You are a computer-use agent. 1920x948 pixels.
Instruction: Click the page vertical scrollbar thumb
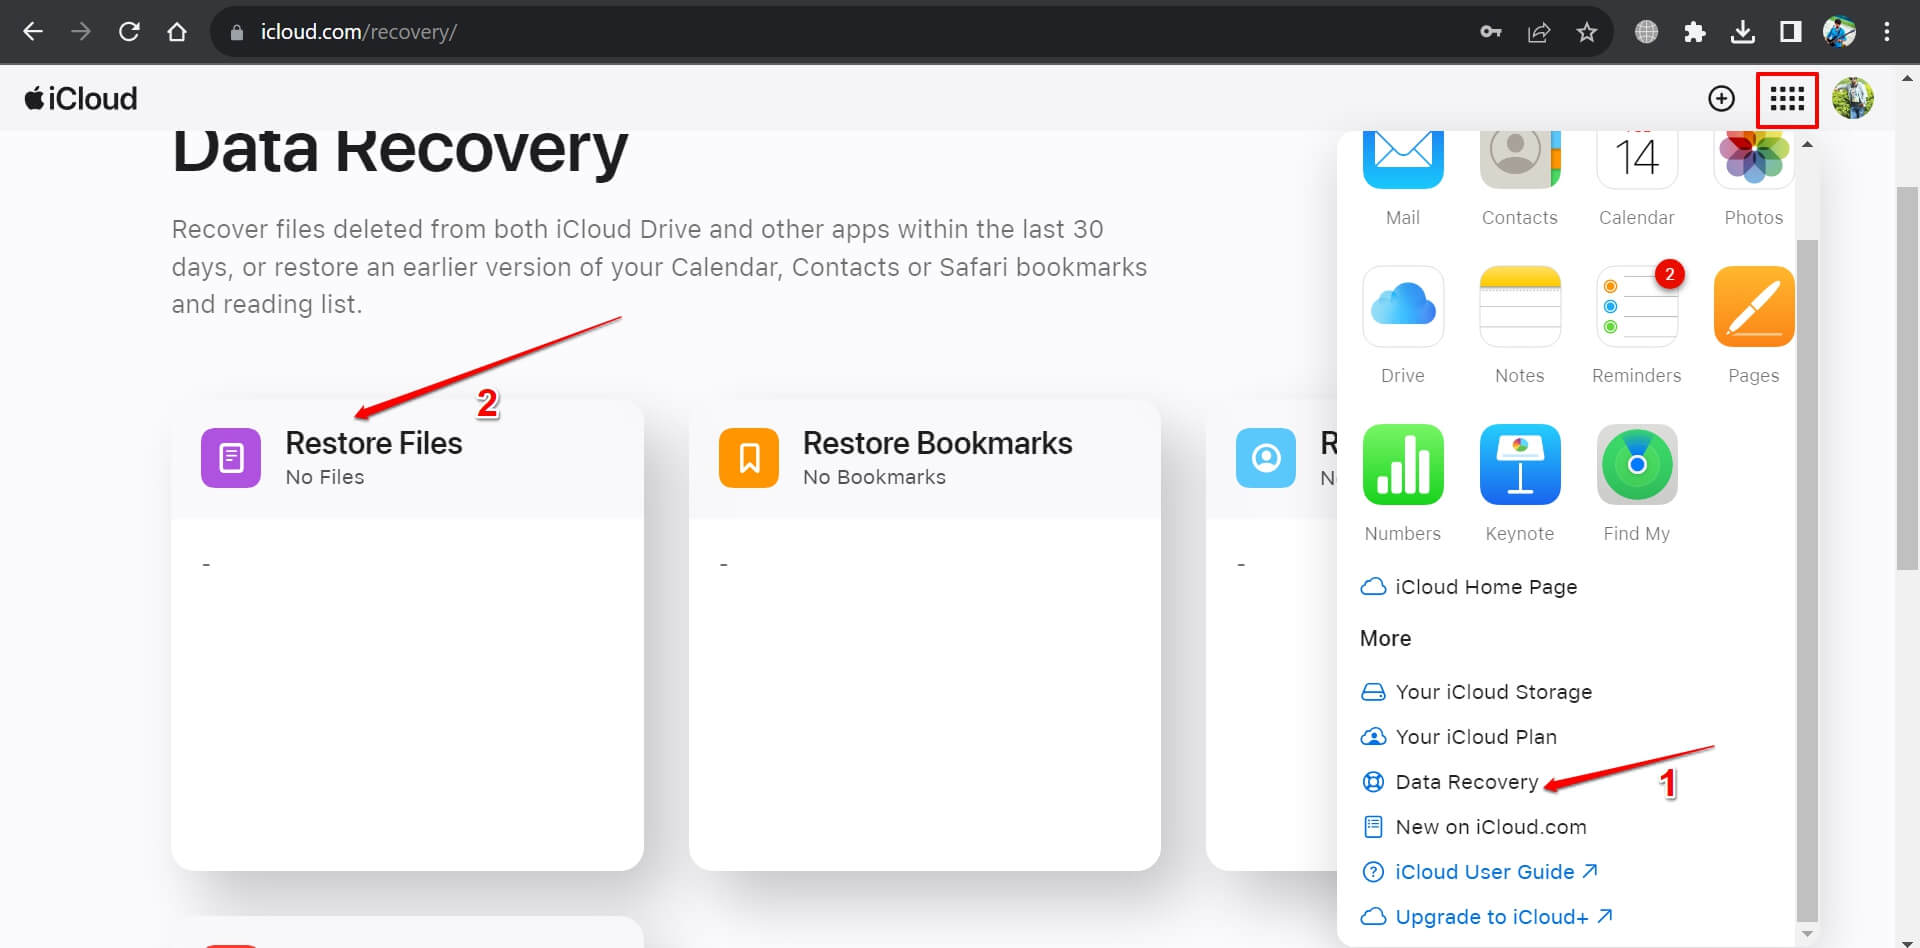1907,378
